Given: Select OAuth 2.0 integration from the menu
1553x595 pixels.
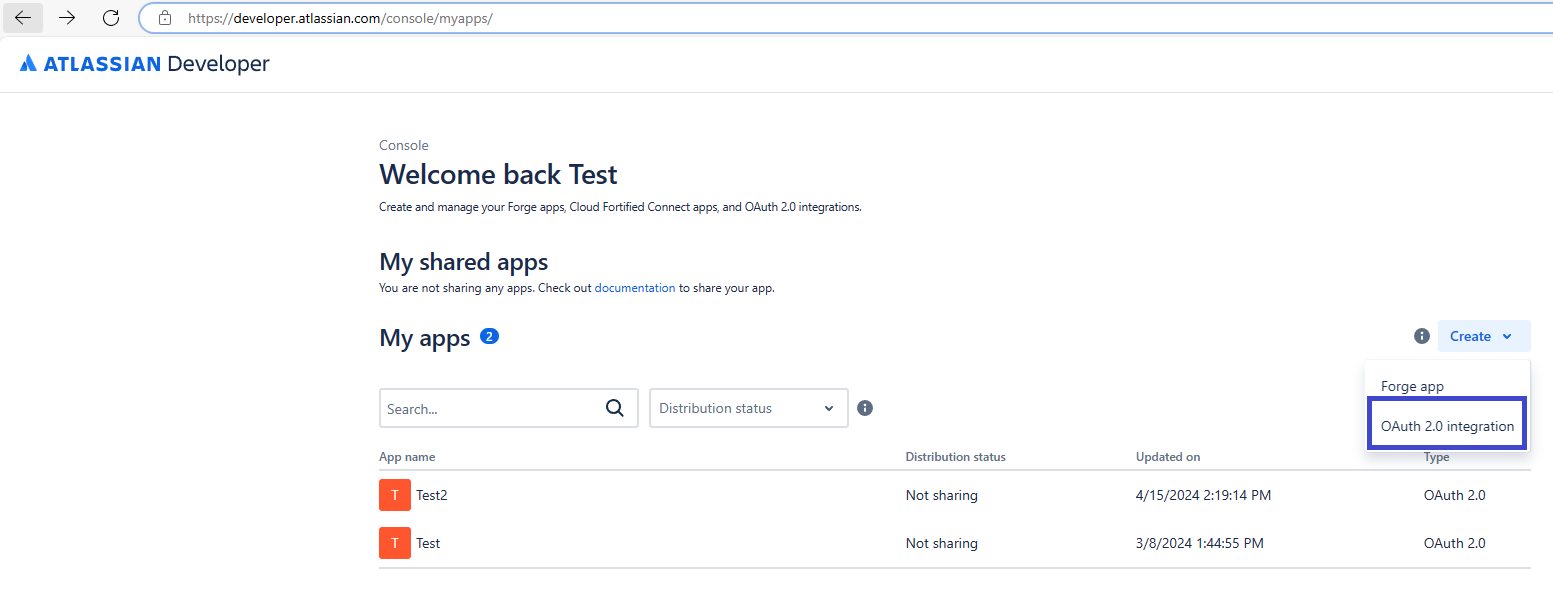Looking at the screenshot, I should [1446, 424].
